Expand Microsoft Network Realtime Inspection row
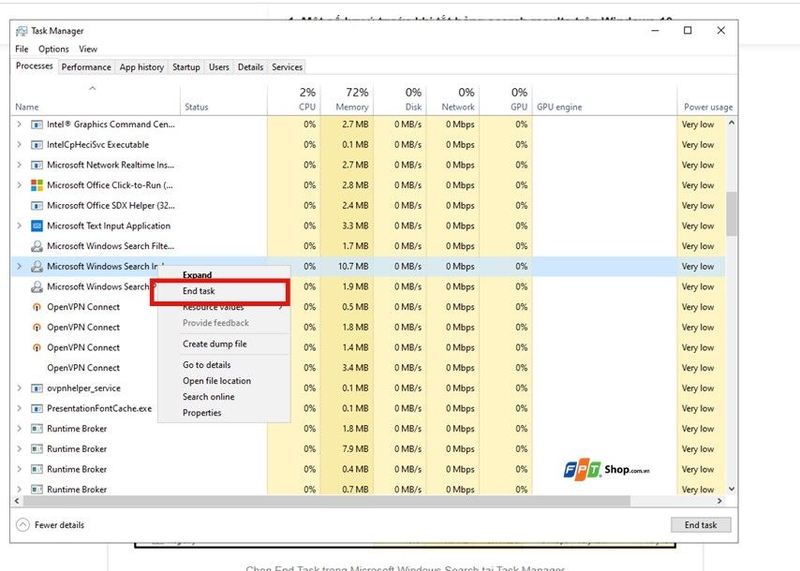800x571 pixels. (x=19, y=165)
